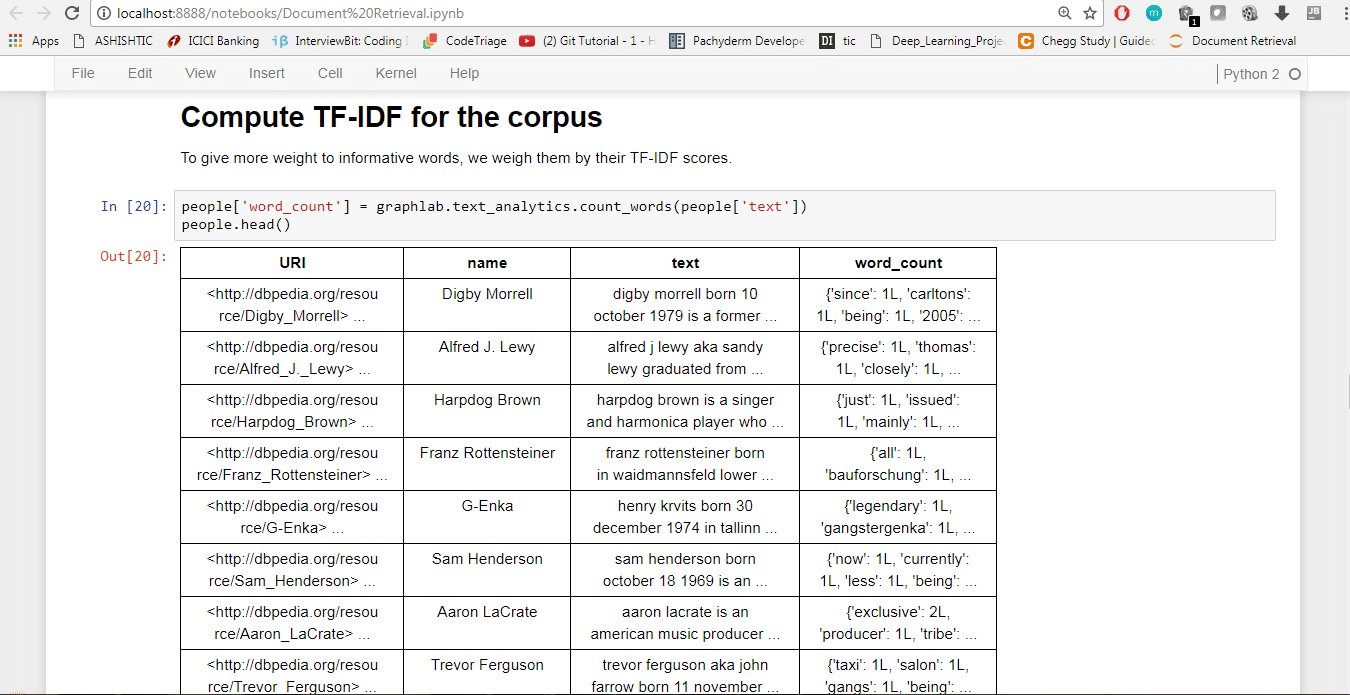
Task: Open the red stop-hand adblock extension
Action: (x=1122, y=13)
